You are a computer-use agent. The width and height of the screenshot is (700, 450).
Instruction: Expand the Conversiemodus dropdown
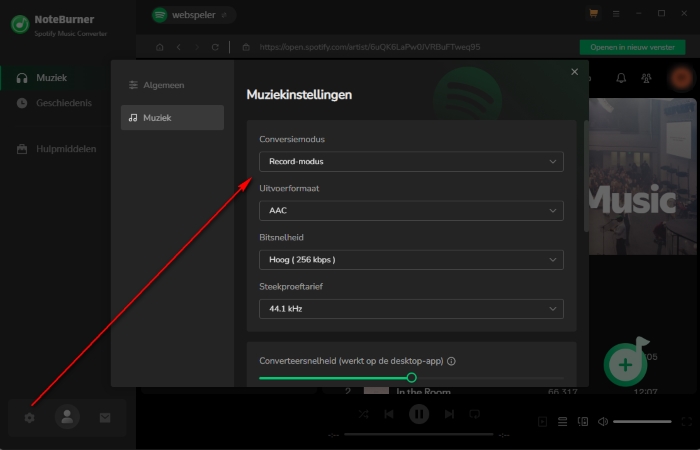coord(410,161)
